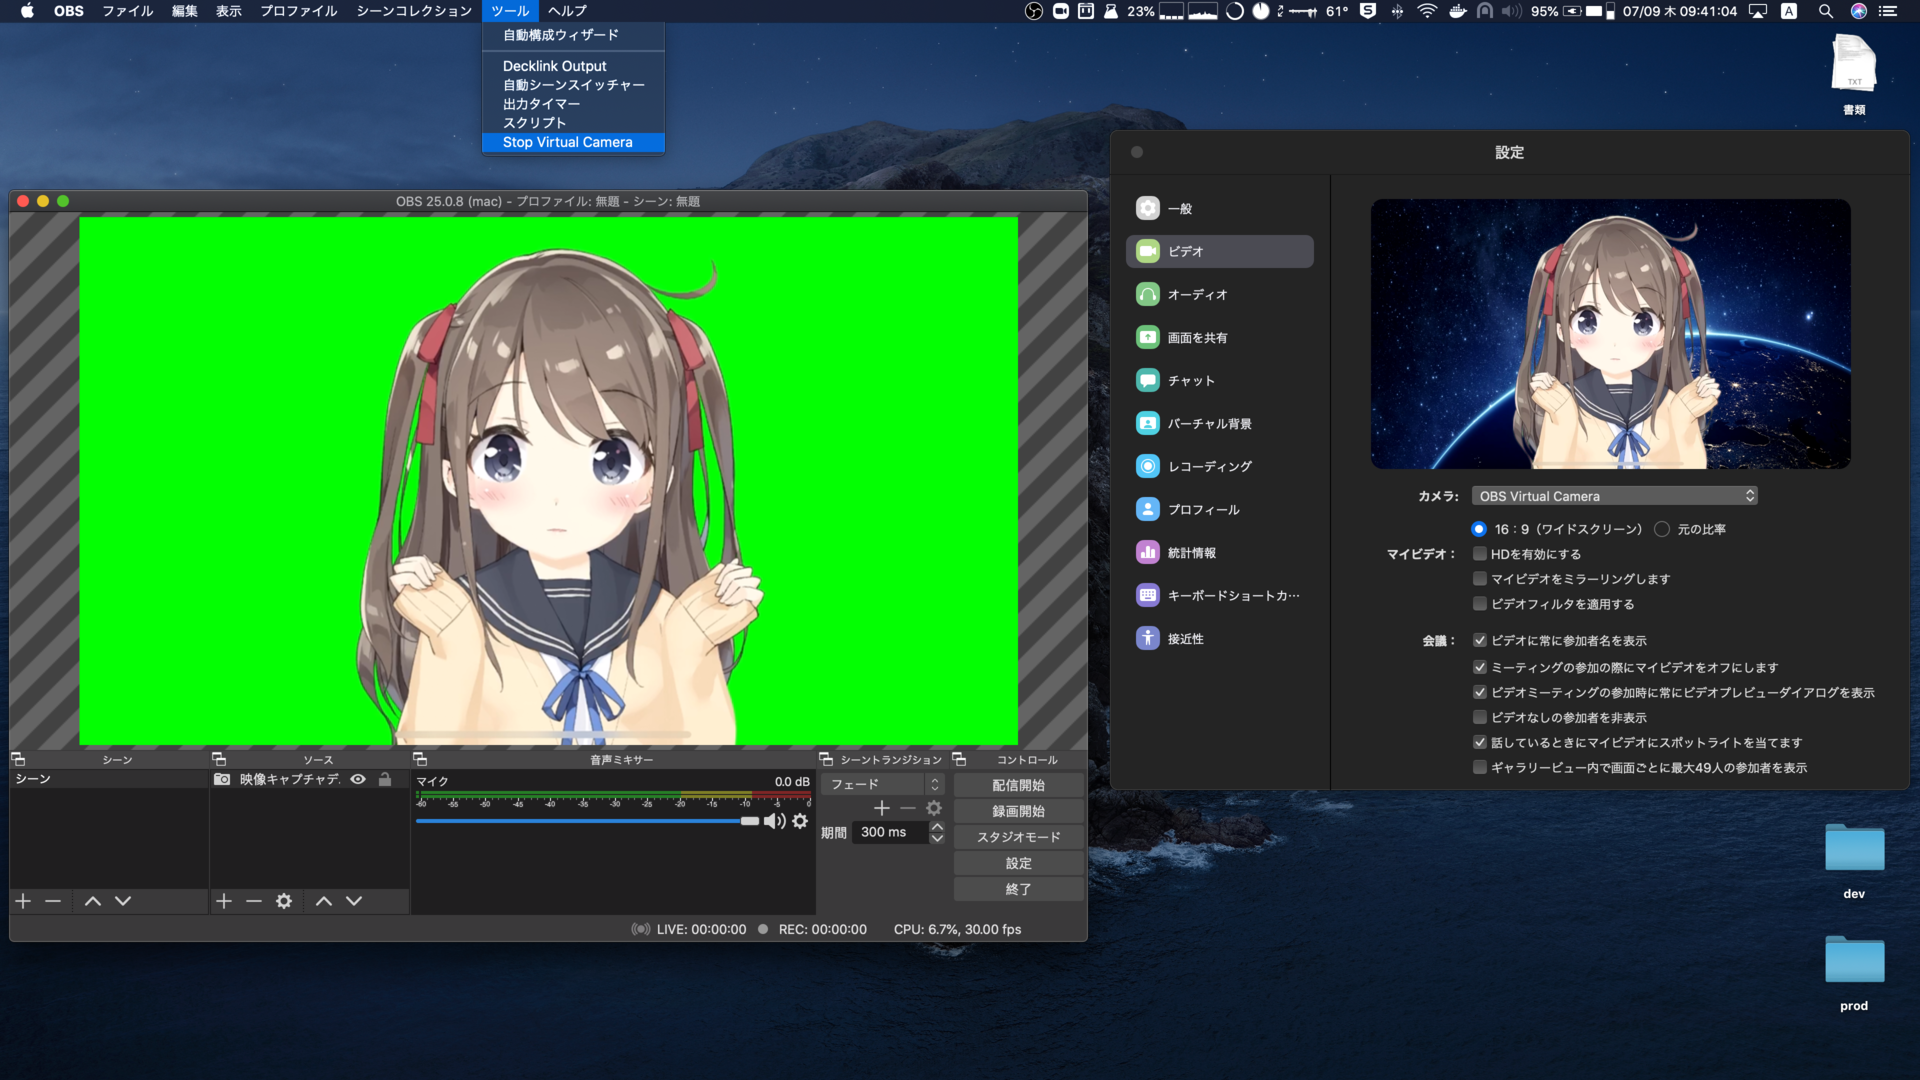
Task: Lock the 映像キャプチャデバイス source
Action: coord(385,779)
